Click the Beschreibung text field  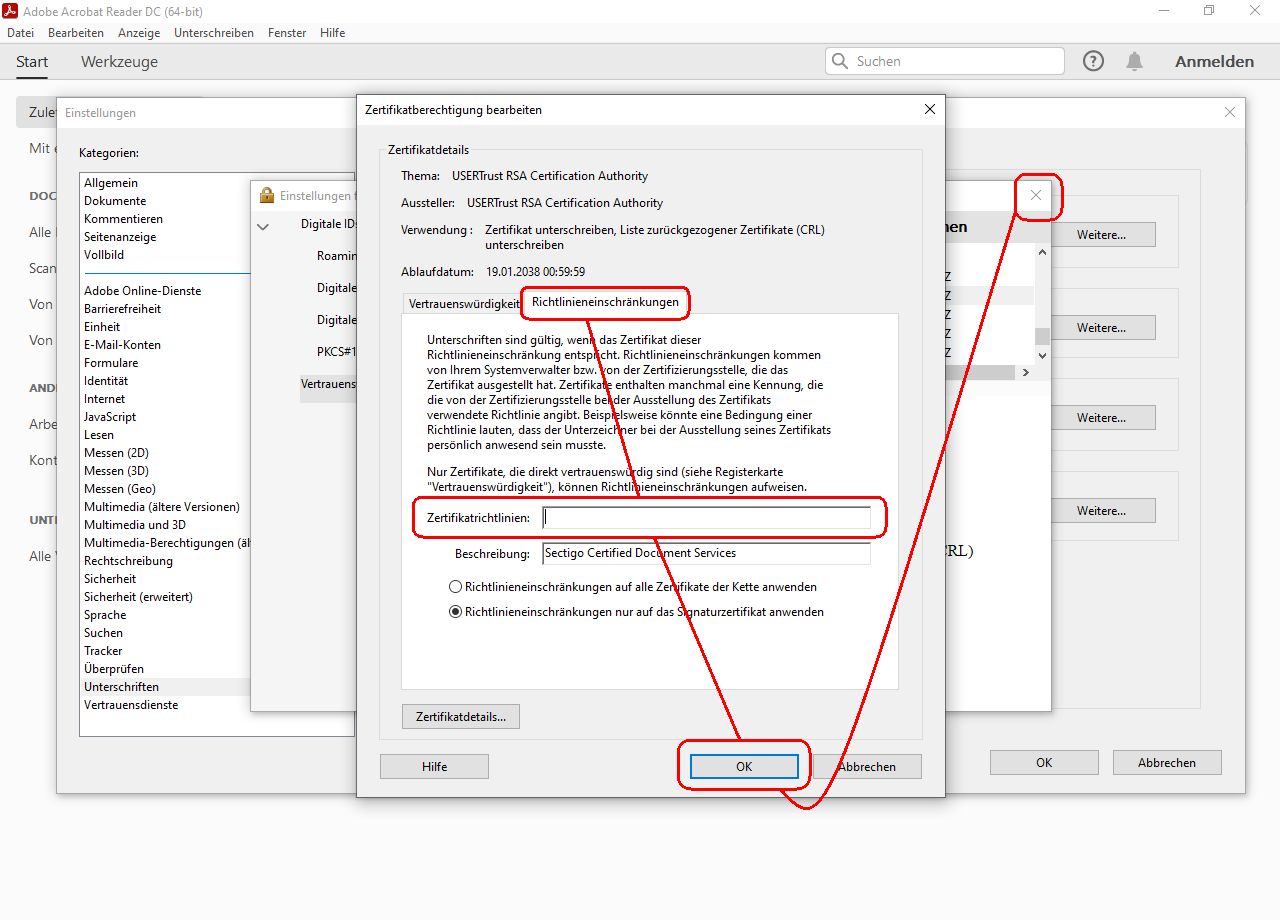706,553
